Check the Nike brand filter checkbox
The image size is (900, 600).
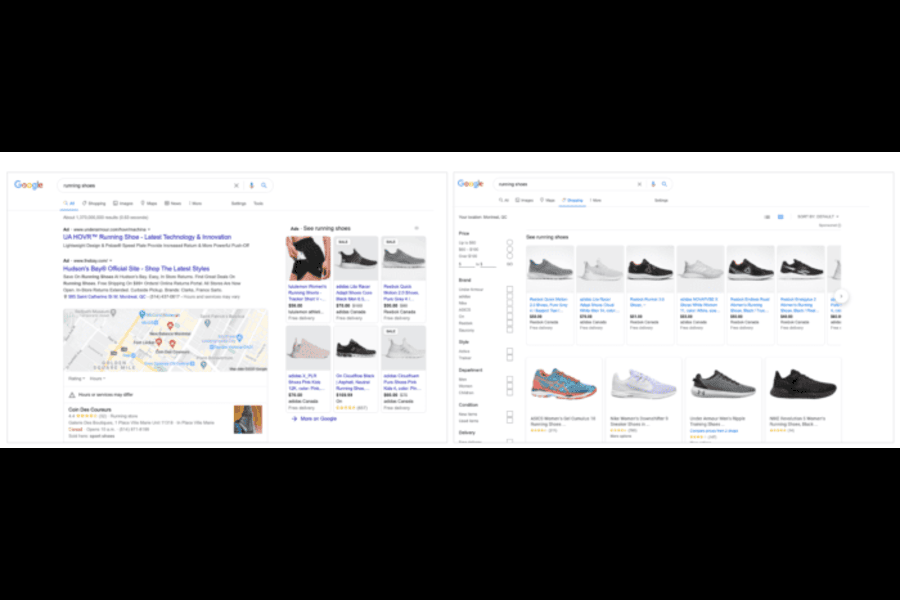(x=509, y=301)
